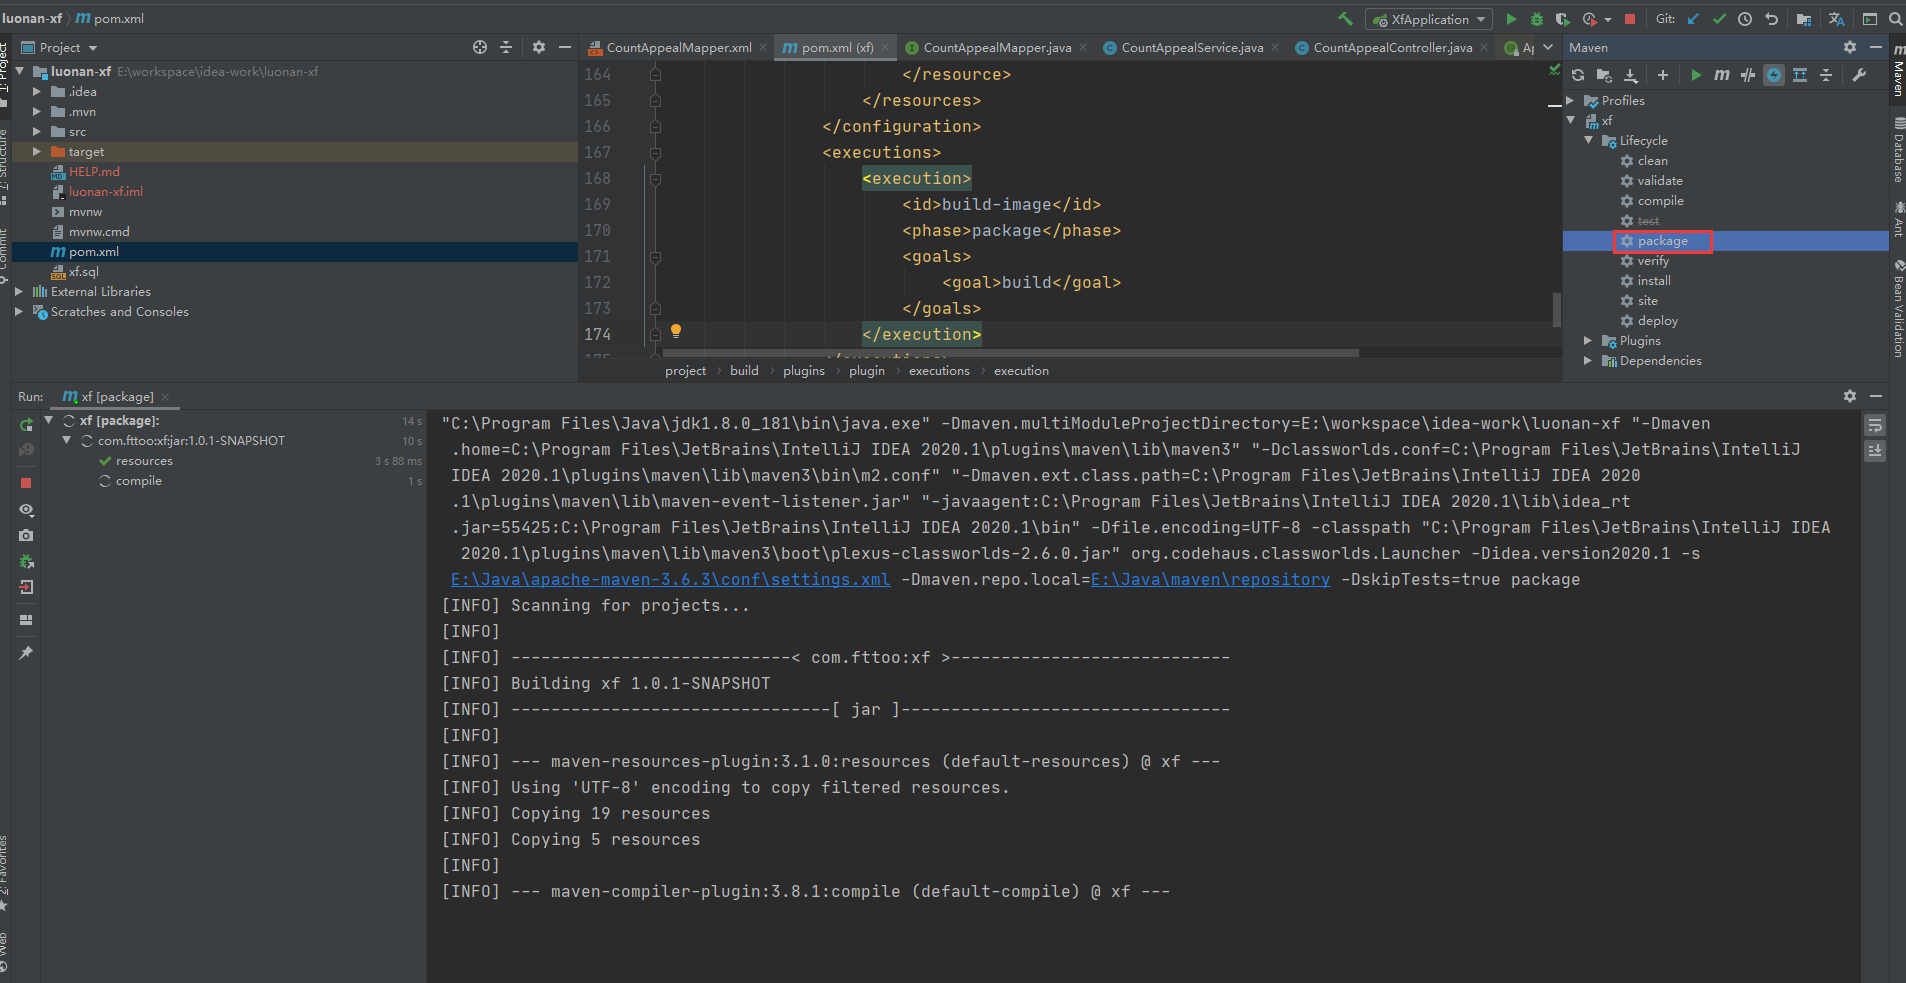
Task: Open the maven repository path link
Action: (x=1210, y=580)
